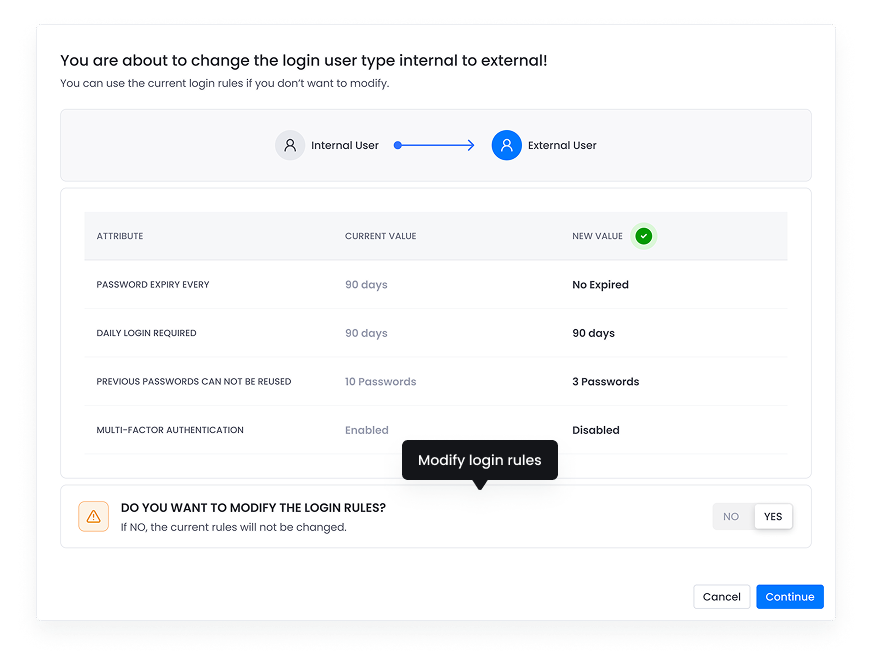The height and width of the screenshot is (669, 872).
Task: Click the green checkmark beside New Value
Action: (644, 236)
